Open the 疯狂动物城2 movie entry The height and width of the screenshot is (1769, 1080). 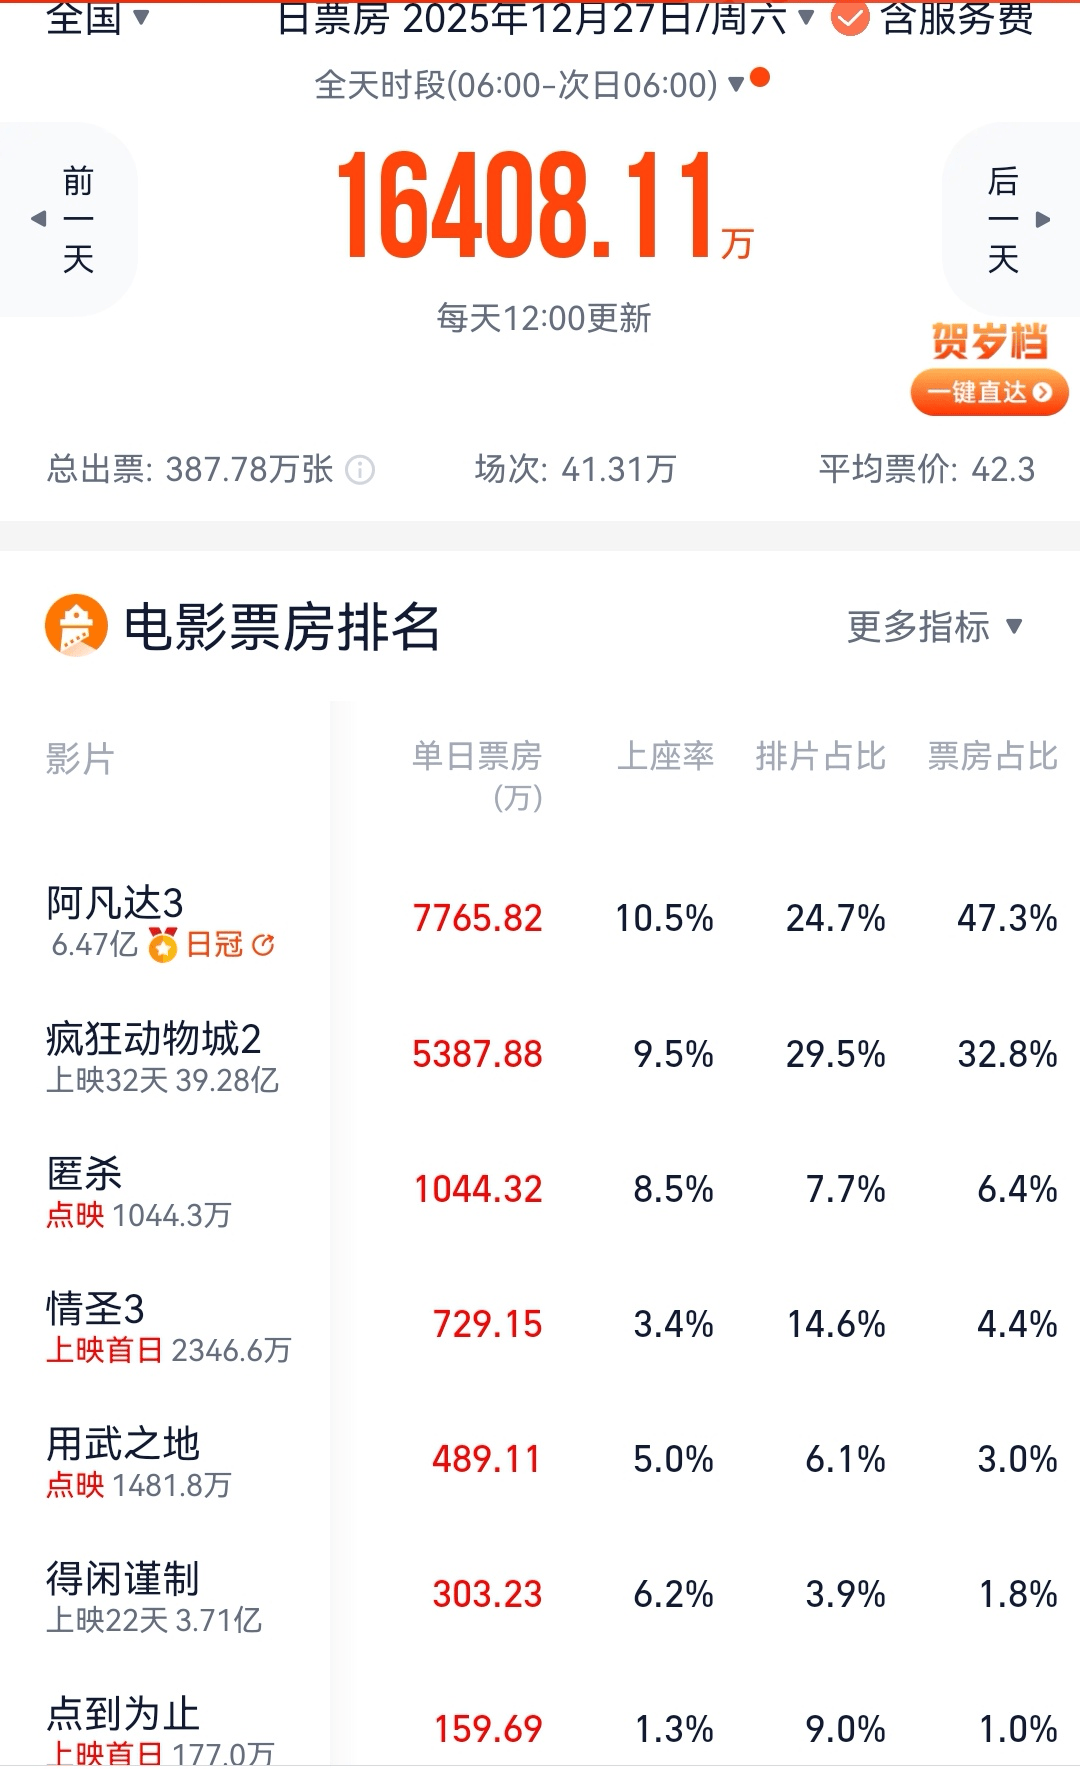point(153,1039)
